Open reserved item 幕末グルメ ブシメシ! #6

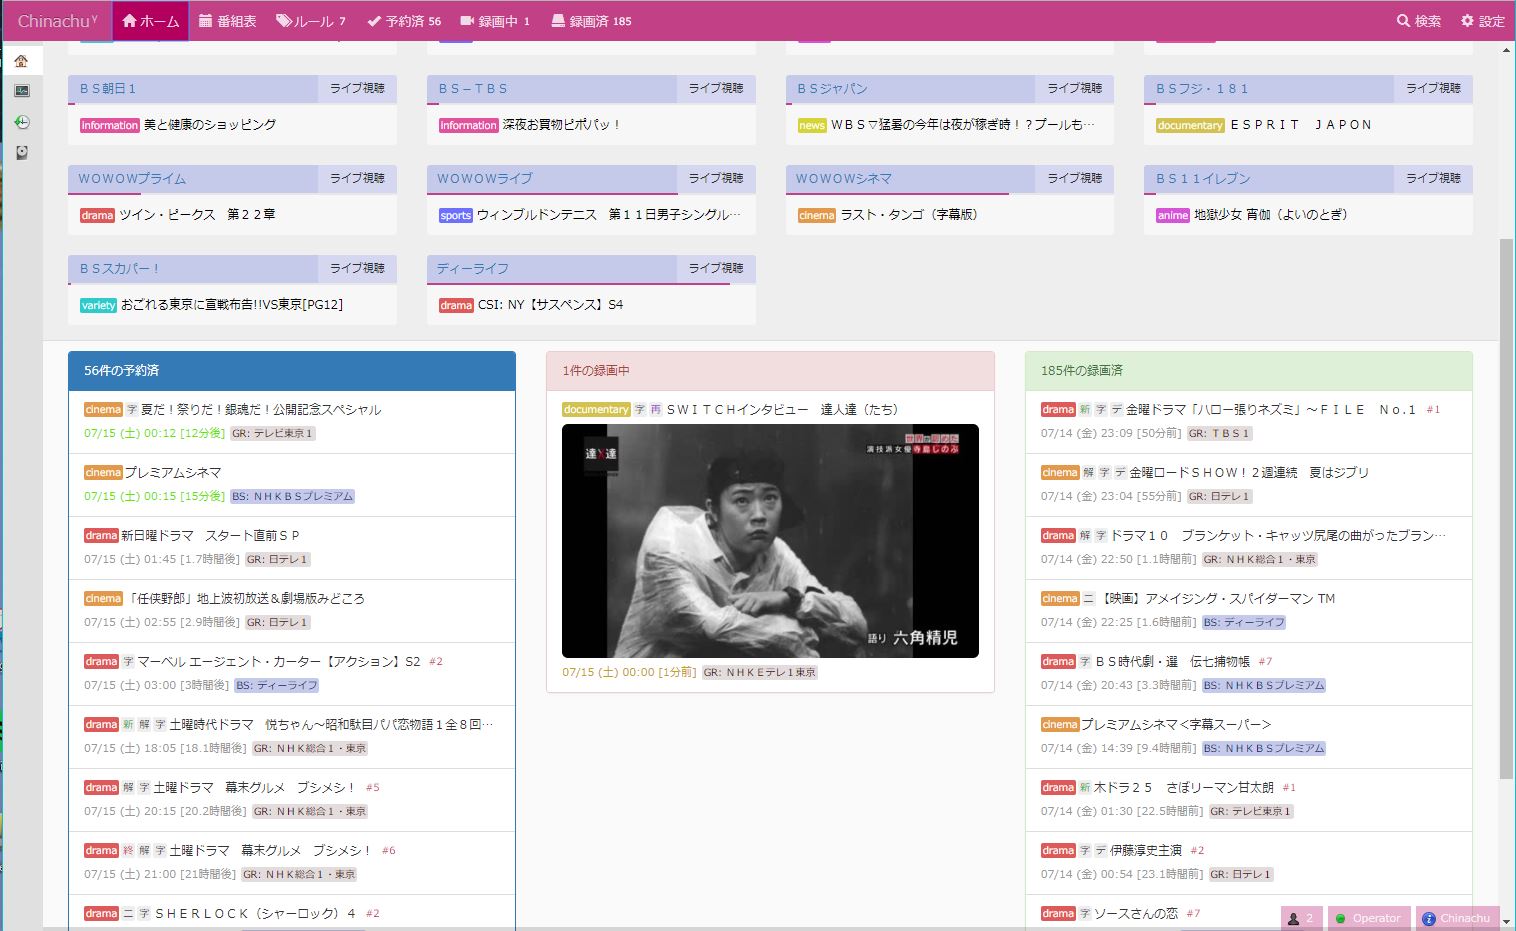coord(292,862)
